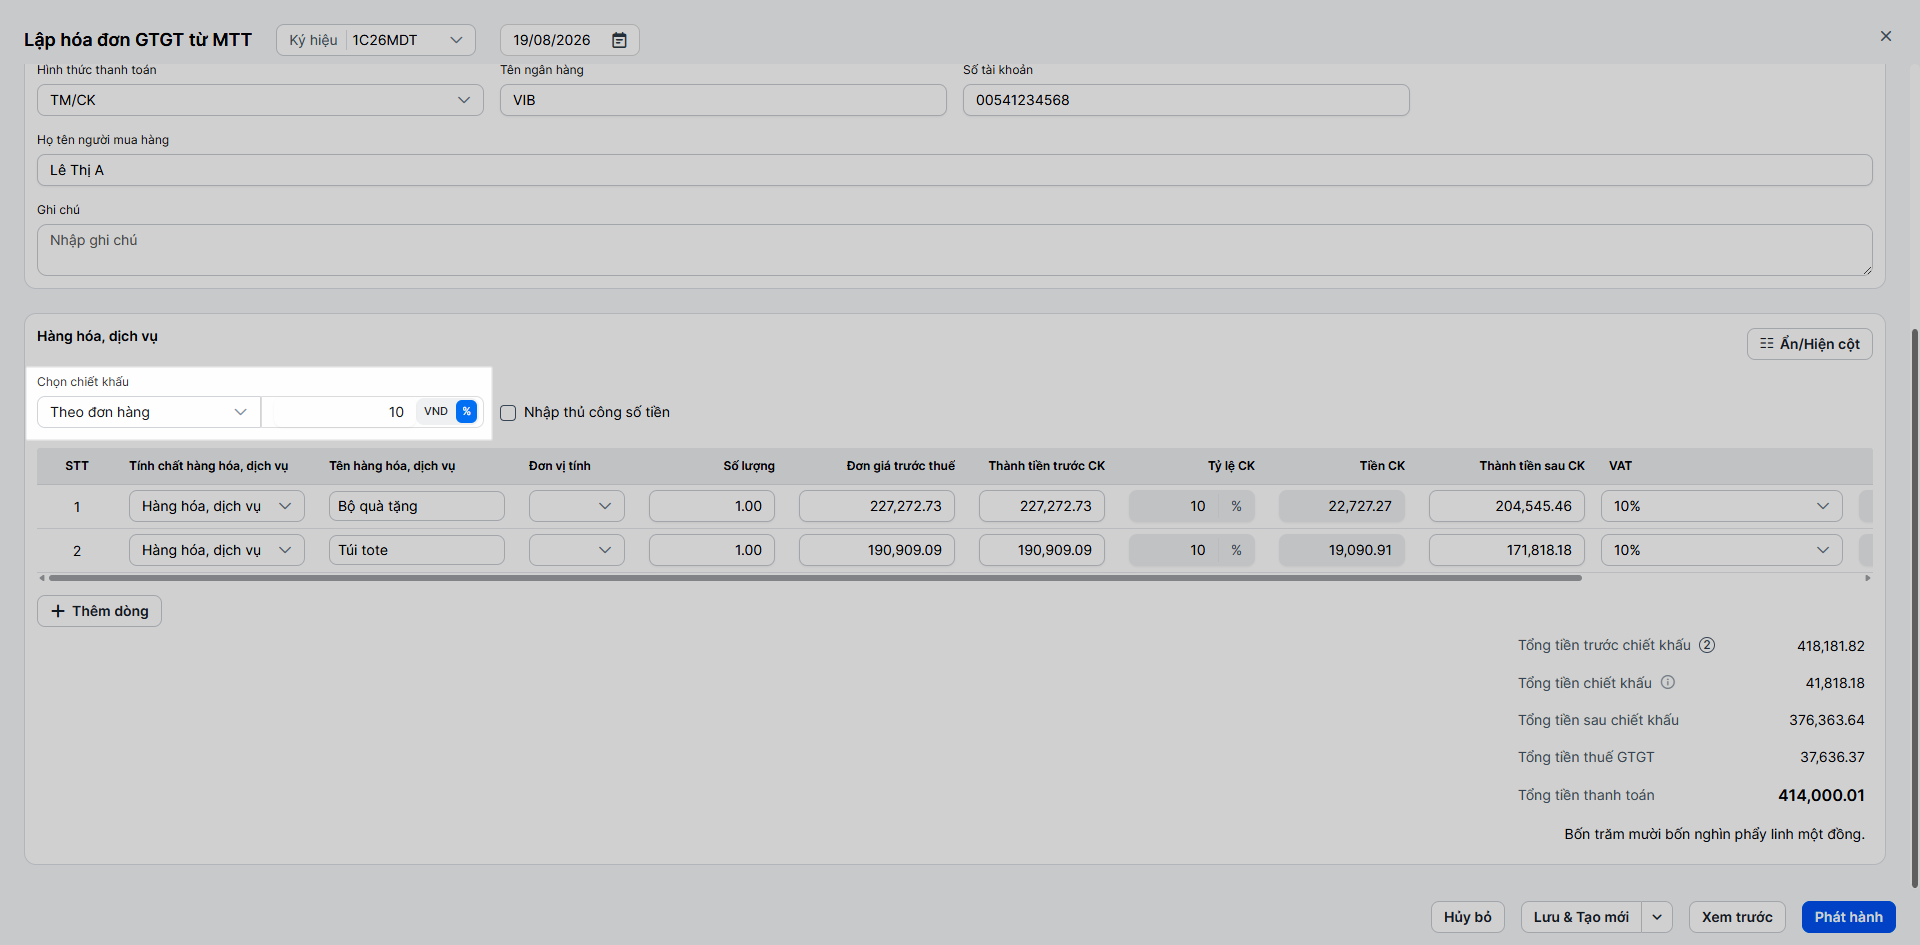Click the Ẩn/Hiện cột button
Viewport: 1920px width, 945px height.
[1810, 343]
